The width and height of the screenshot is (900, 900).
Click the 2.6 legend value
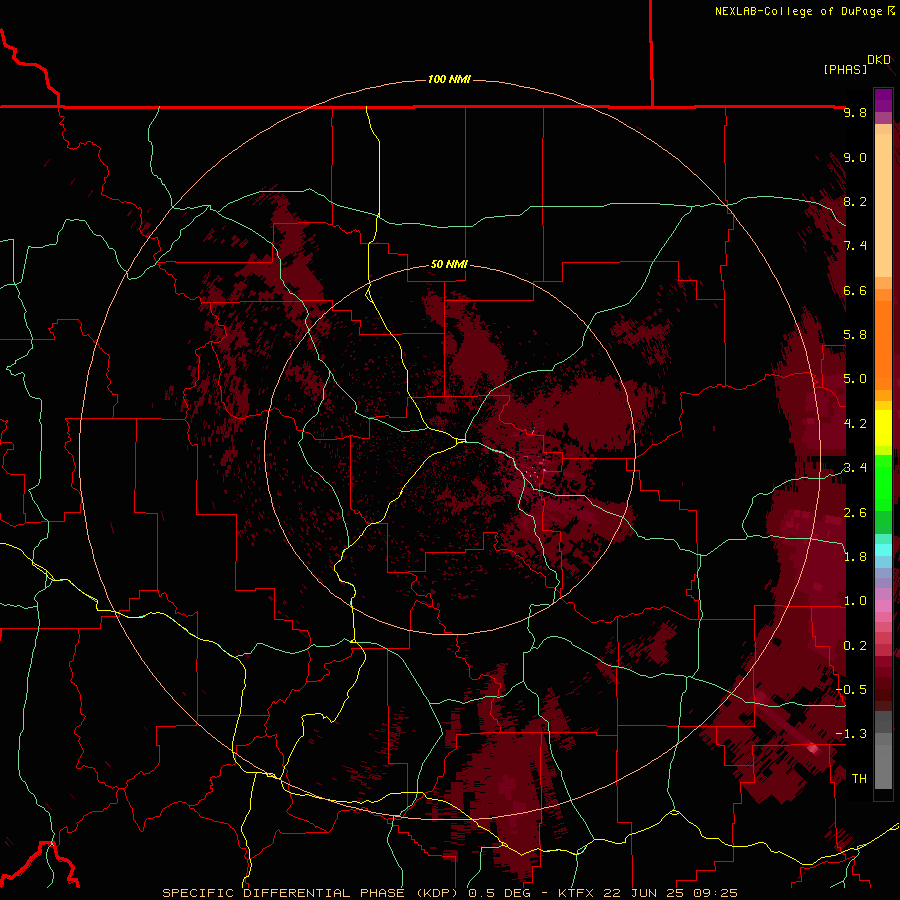[x=855, y=513]
